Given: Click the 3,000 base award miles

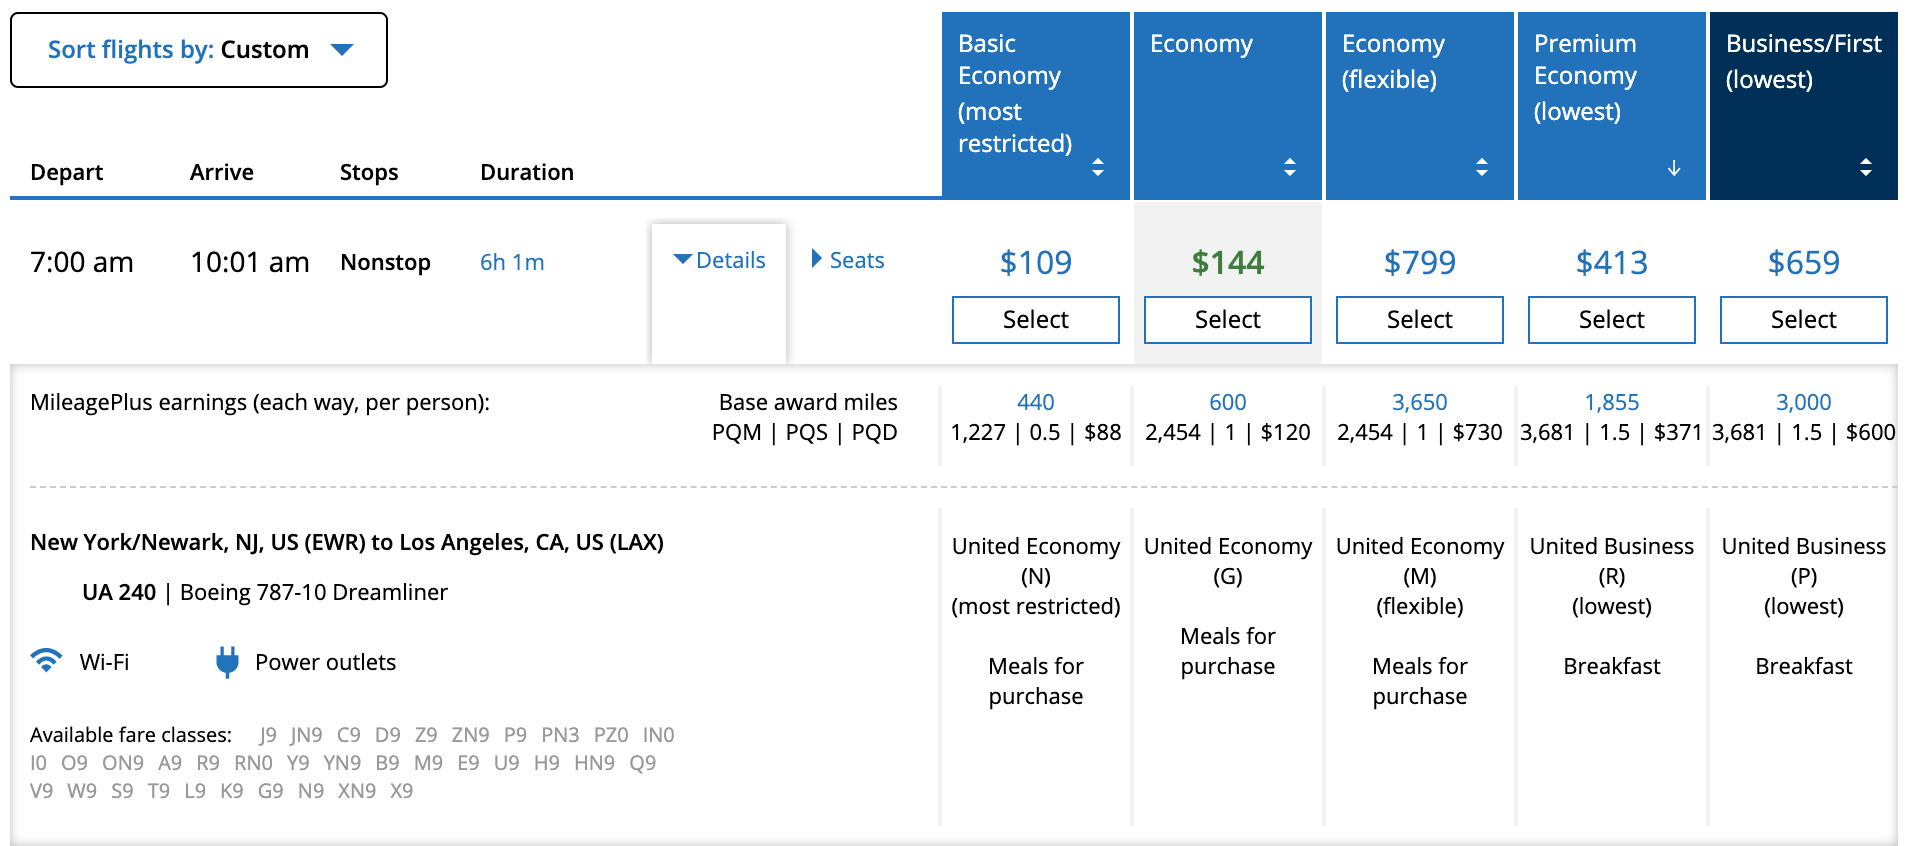Looking at the screenshot, I should click(1804, 402).
